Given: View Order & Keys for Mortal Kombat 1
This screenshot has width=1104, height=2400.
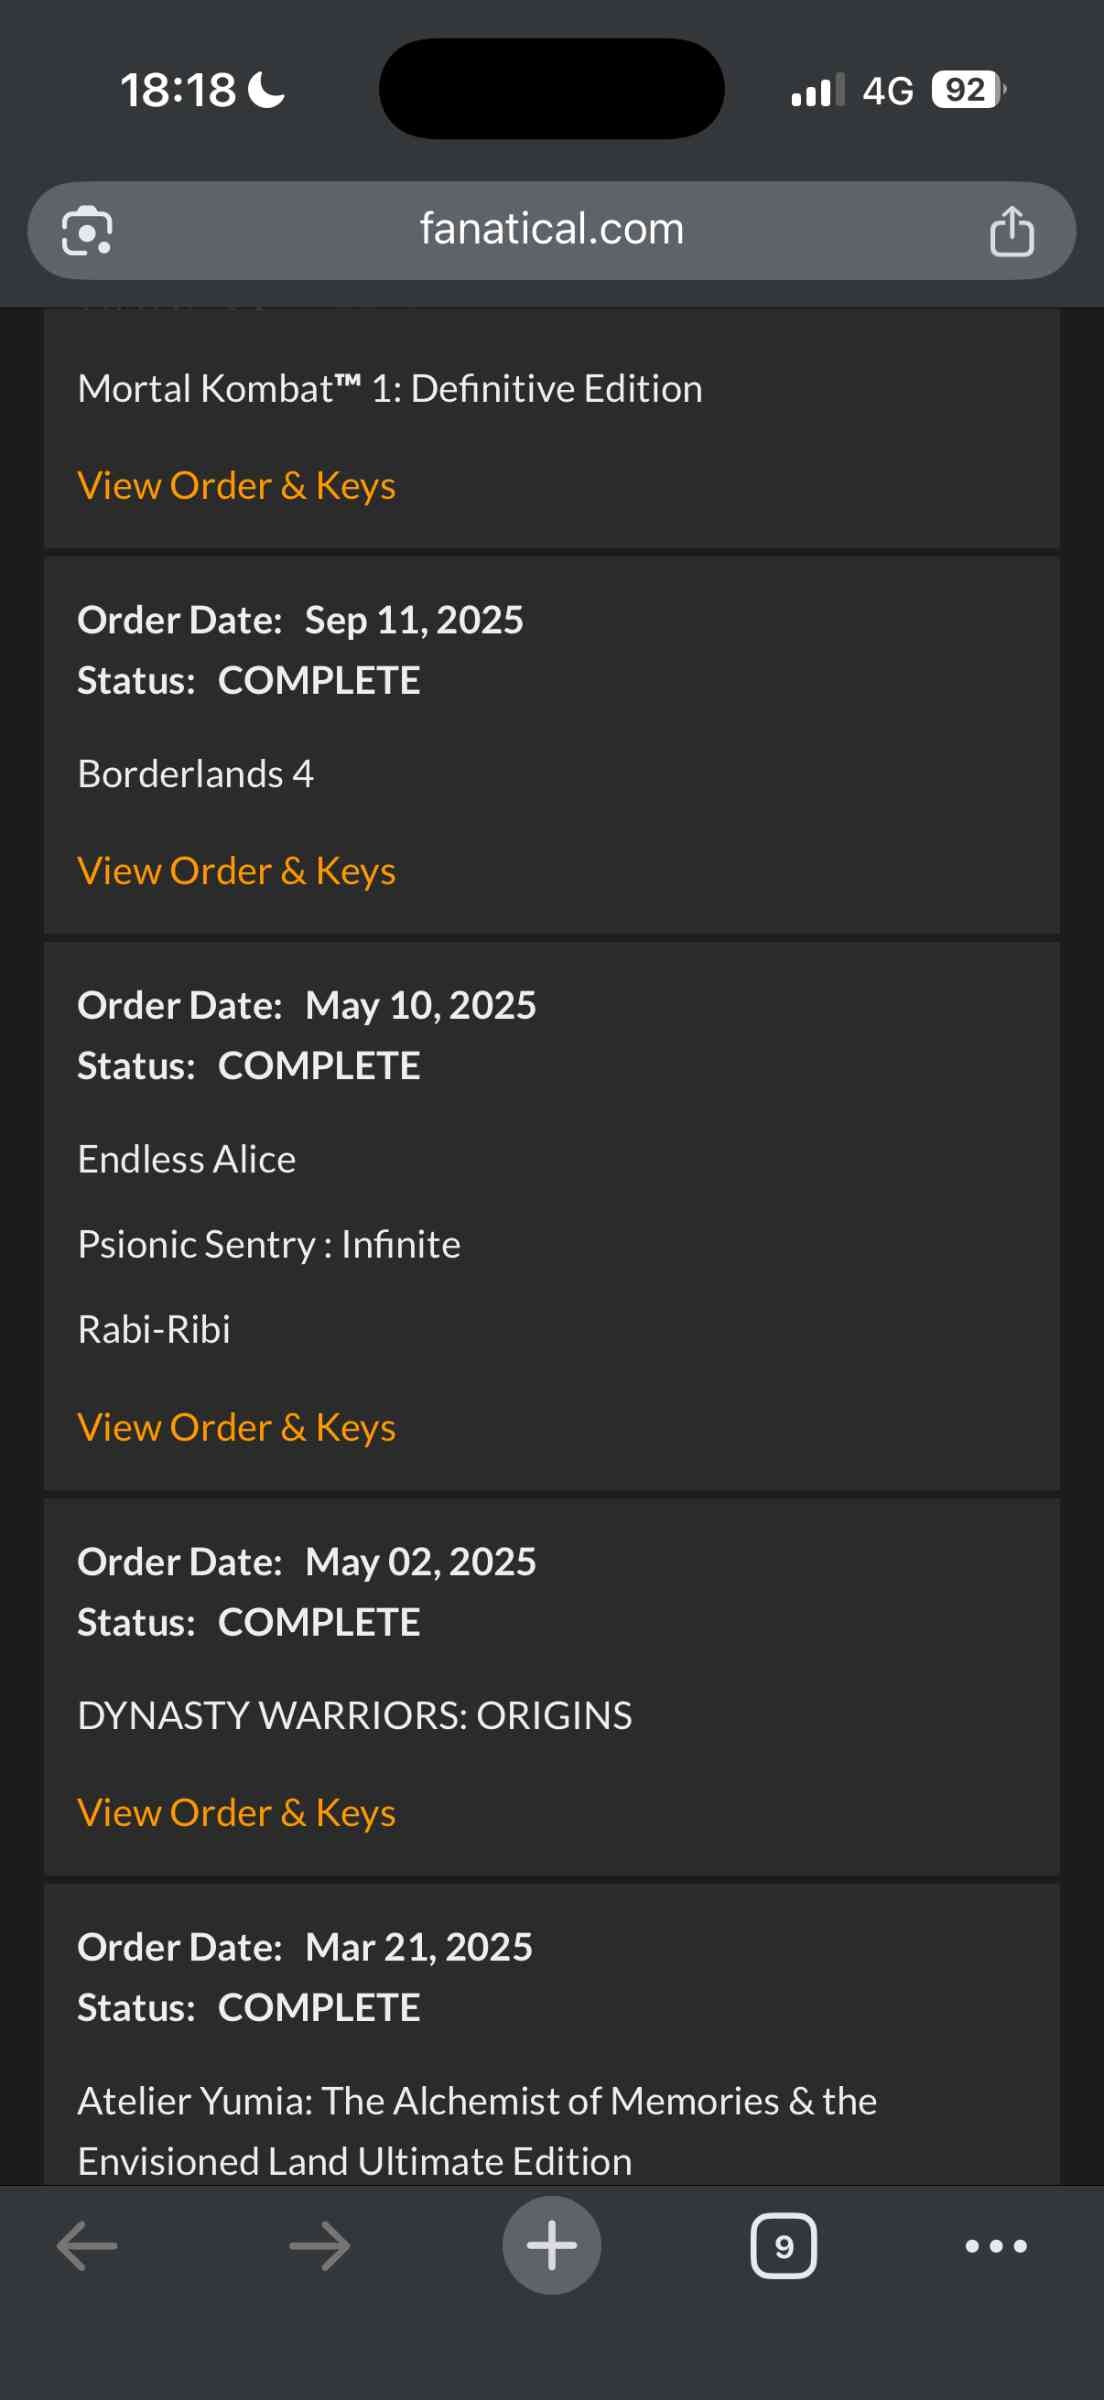Looking at the screenshot, I should coord(237,486).
